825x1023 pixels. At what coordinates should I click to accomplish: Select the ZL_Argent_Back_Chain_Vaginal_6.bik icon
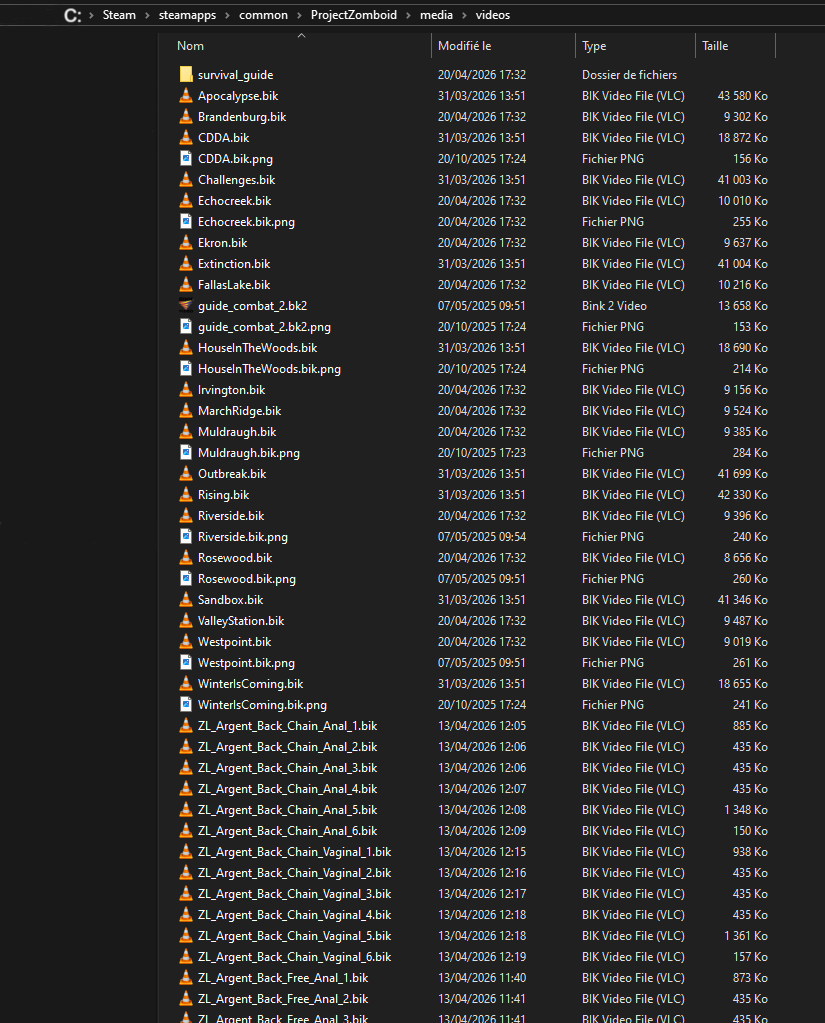point(186,956)
